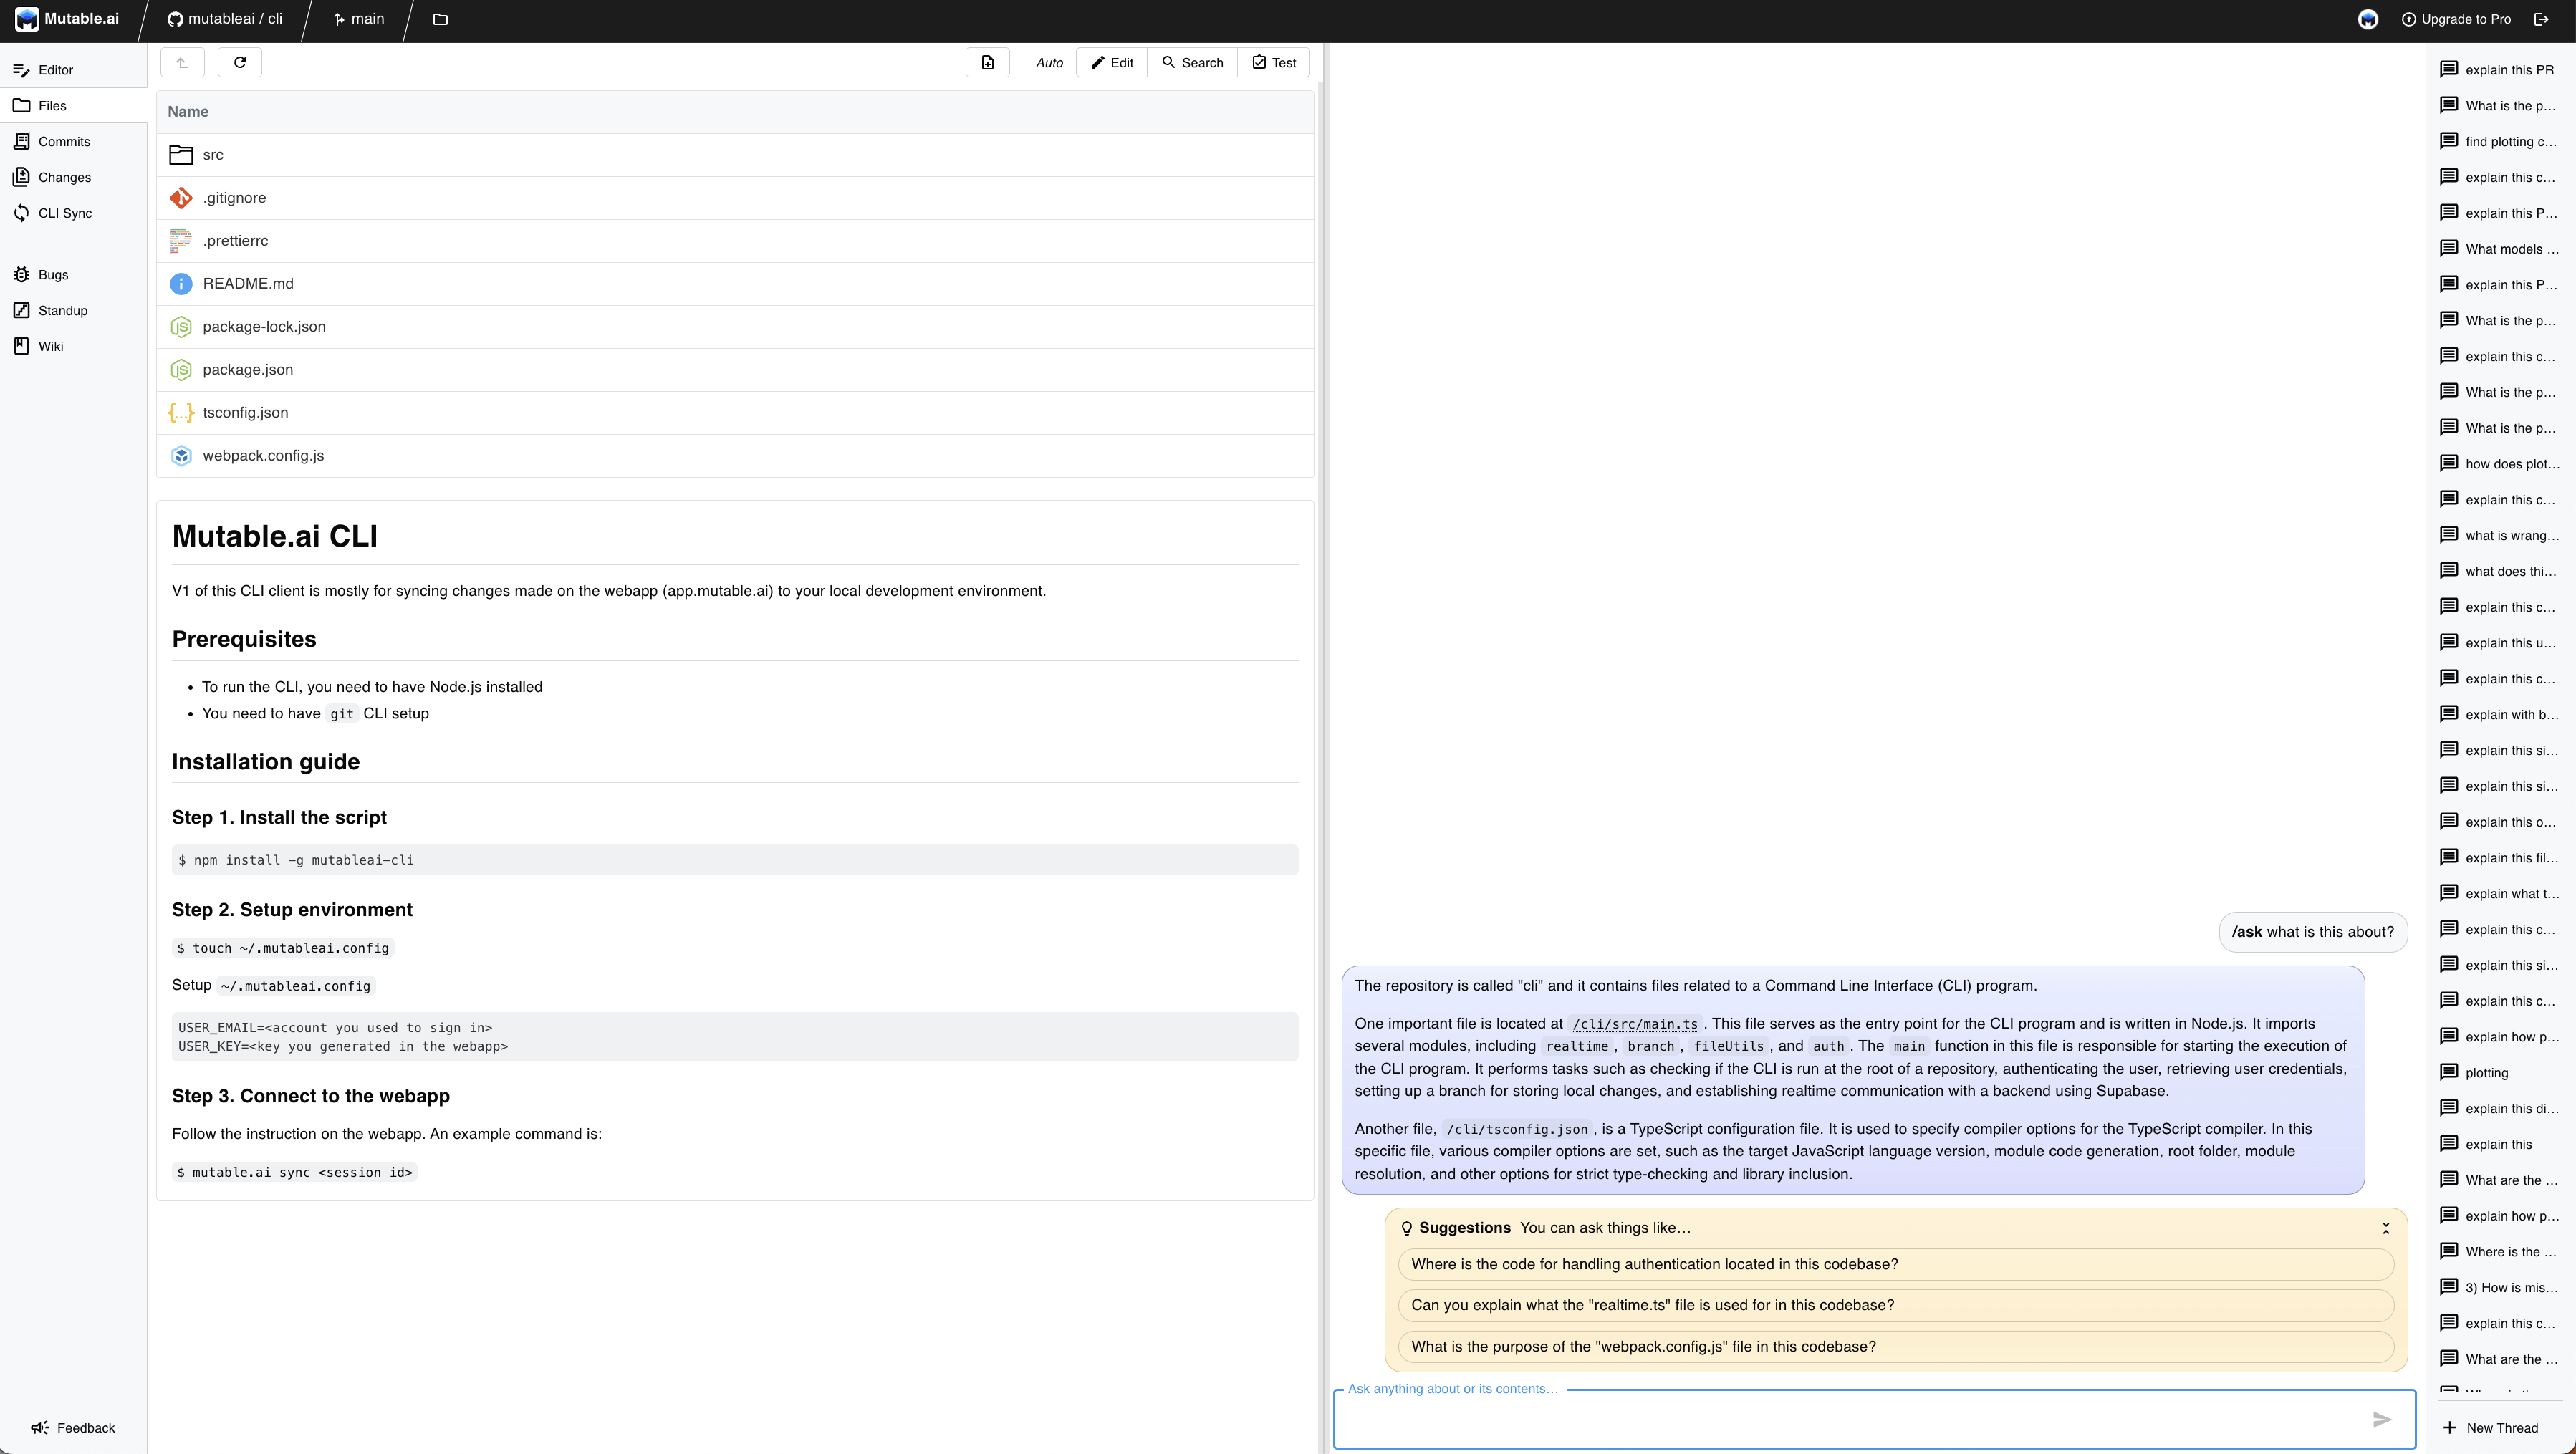Screen dimensions: 2576x1454
Task: Open the README.md file
Action: (735, 284)
